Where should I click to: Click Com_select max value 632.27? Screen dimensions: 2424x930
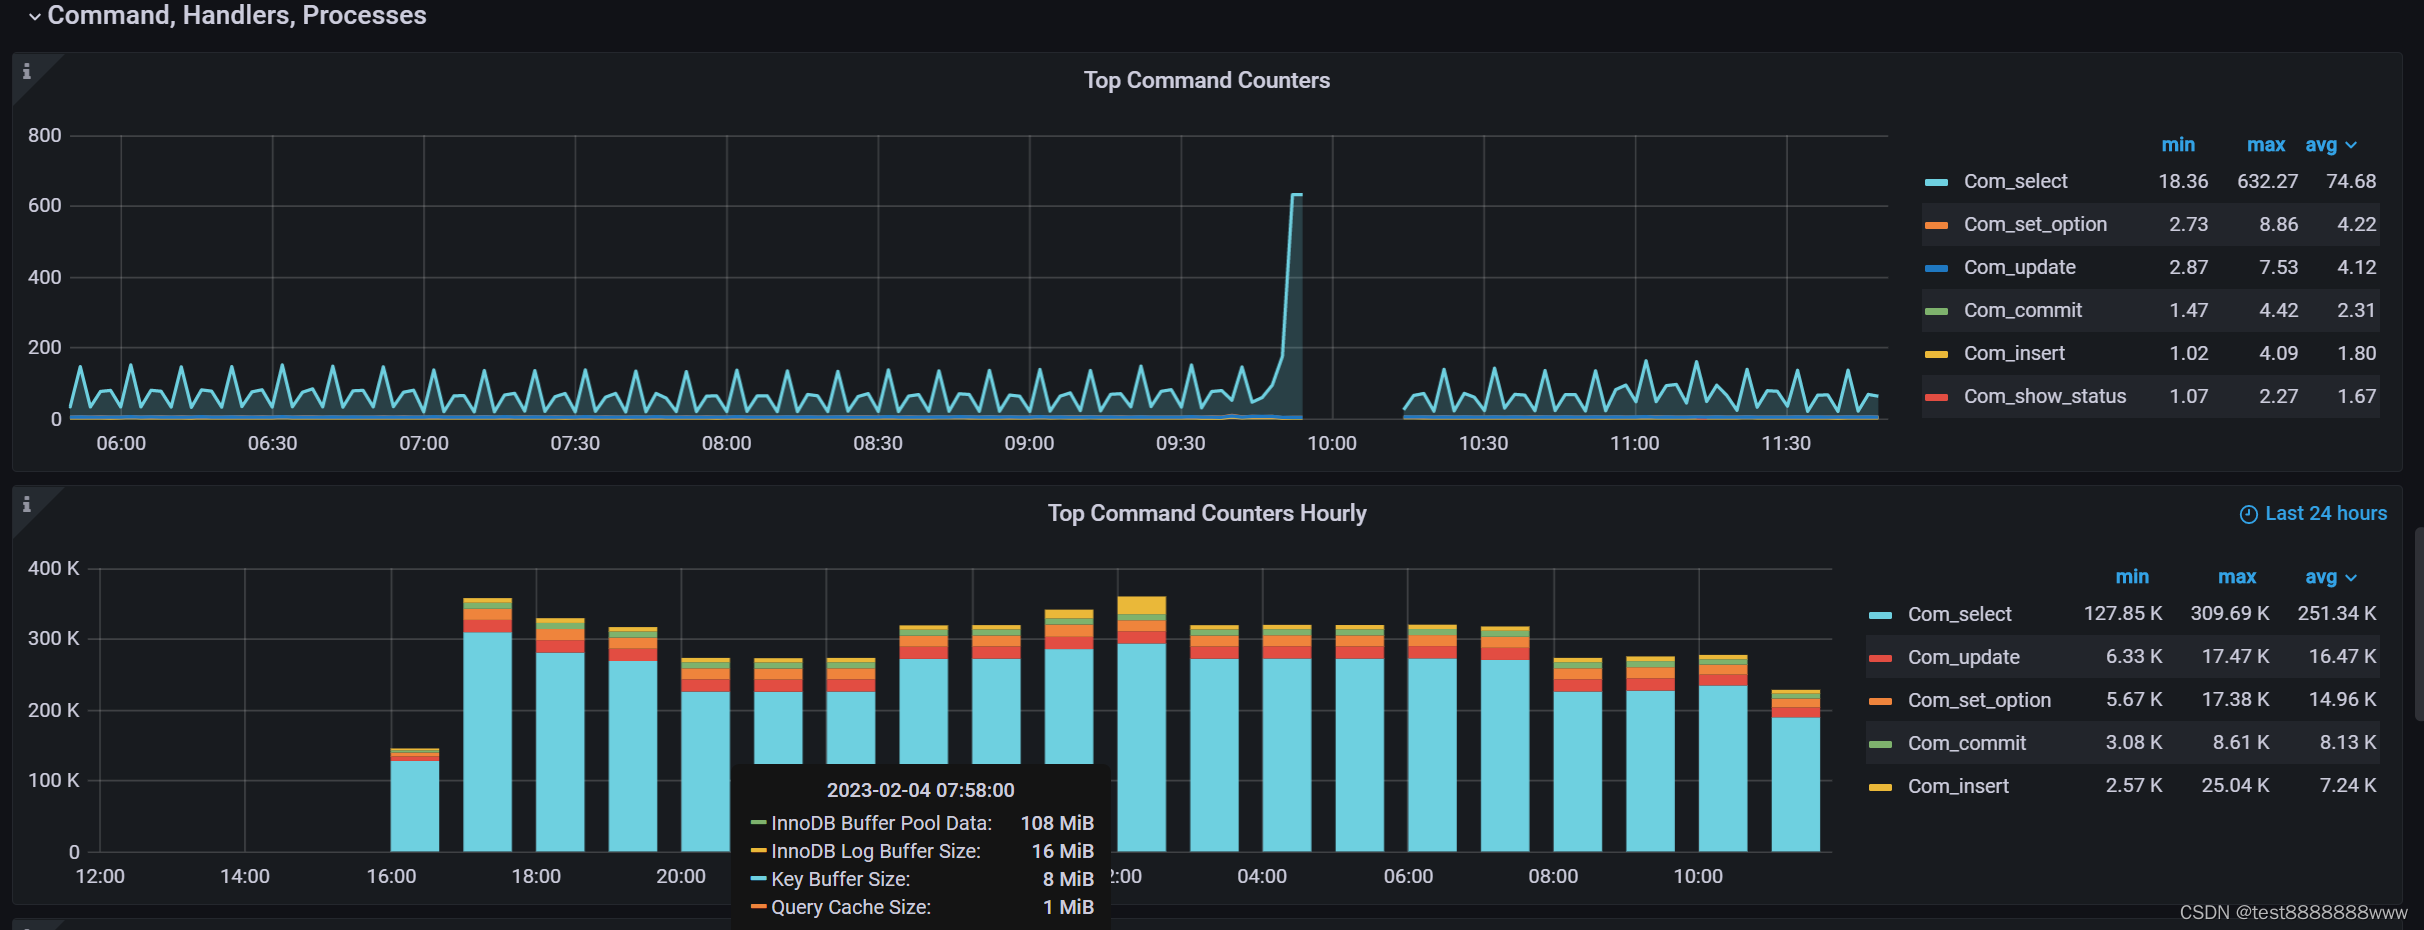coord(2267,181)
